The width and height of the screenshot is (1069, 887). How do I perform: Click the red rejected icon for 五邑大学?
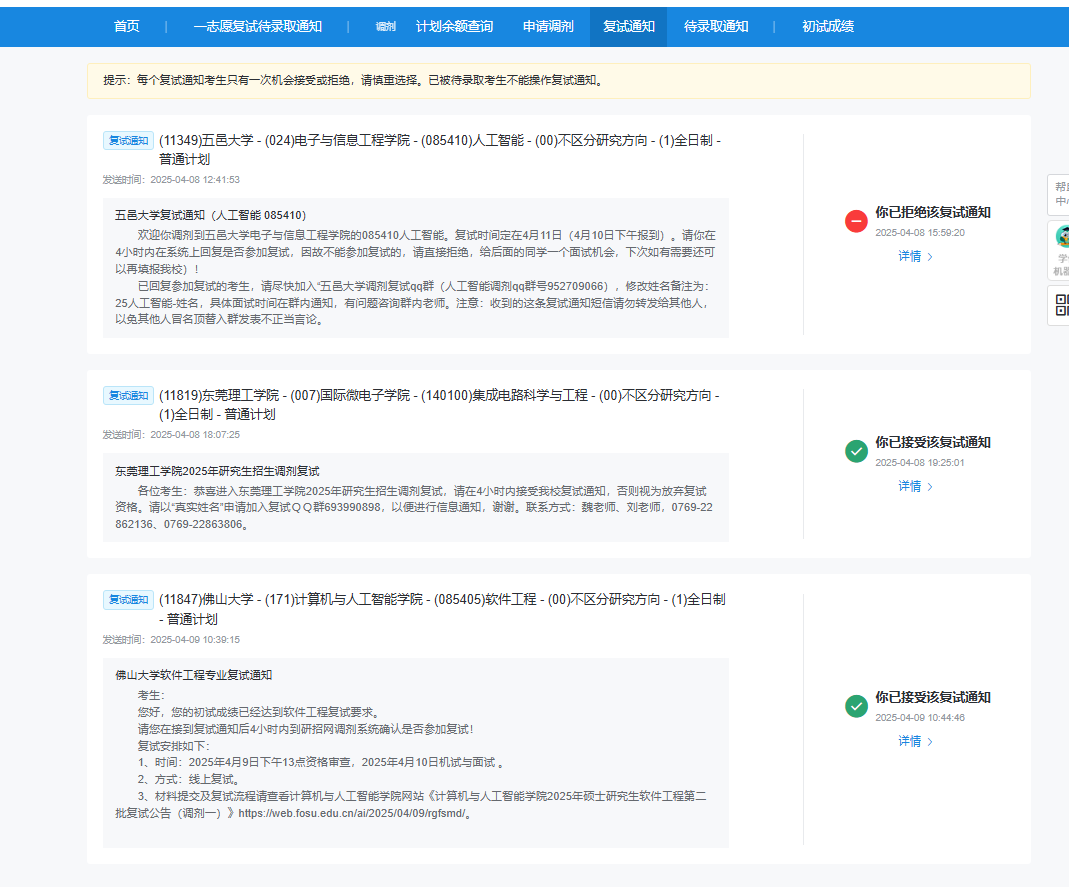coord(856,221)
